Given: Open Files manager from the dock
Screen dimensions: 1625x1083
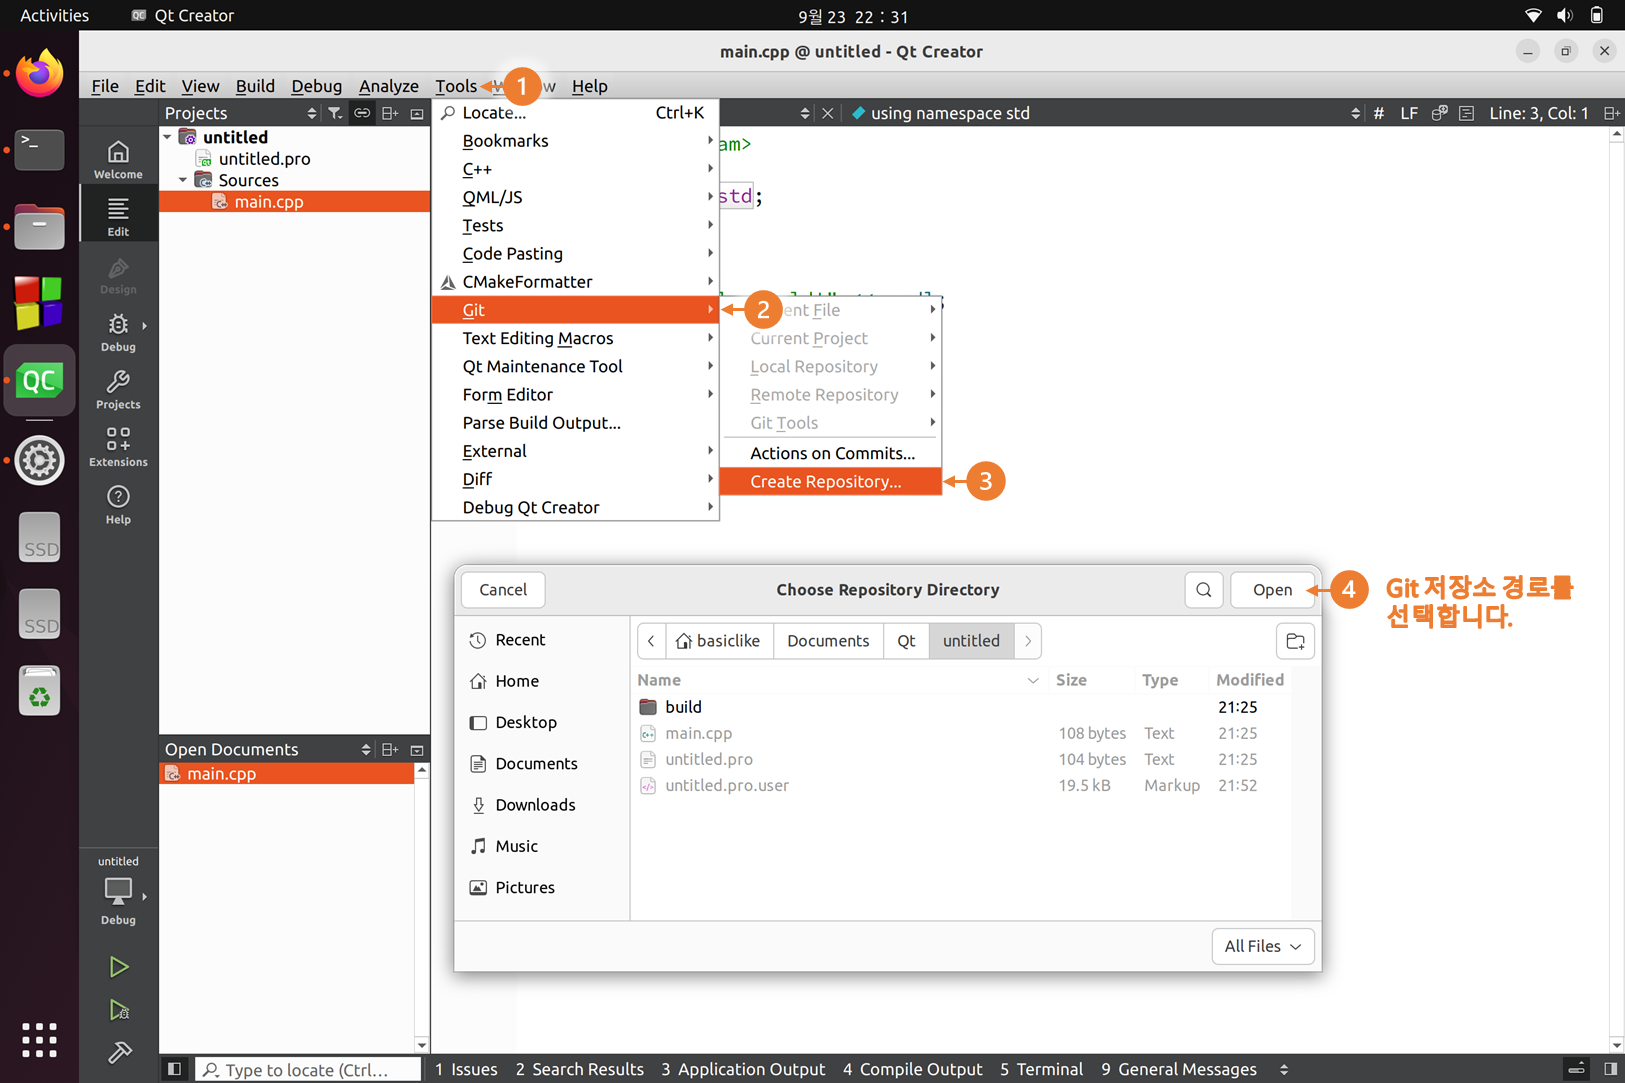Looking at the screenshot, I should click(x=39, y=226).
